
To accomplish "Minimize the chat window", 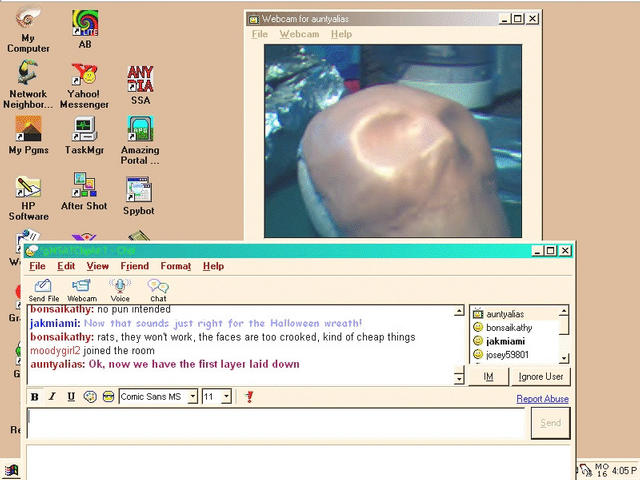I will (x=538, y=251).
